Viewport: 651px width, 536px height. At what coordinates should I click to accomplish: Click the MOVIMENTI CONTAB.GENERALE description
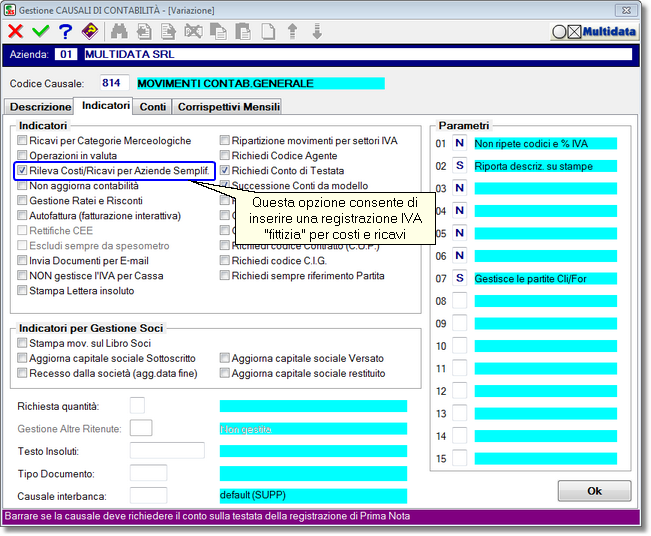pos(261,83)
